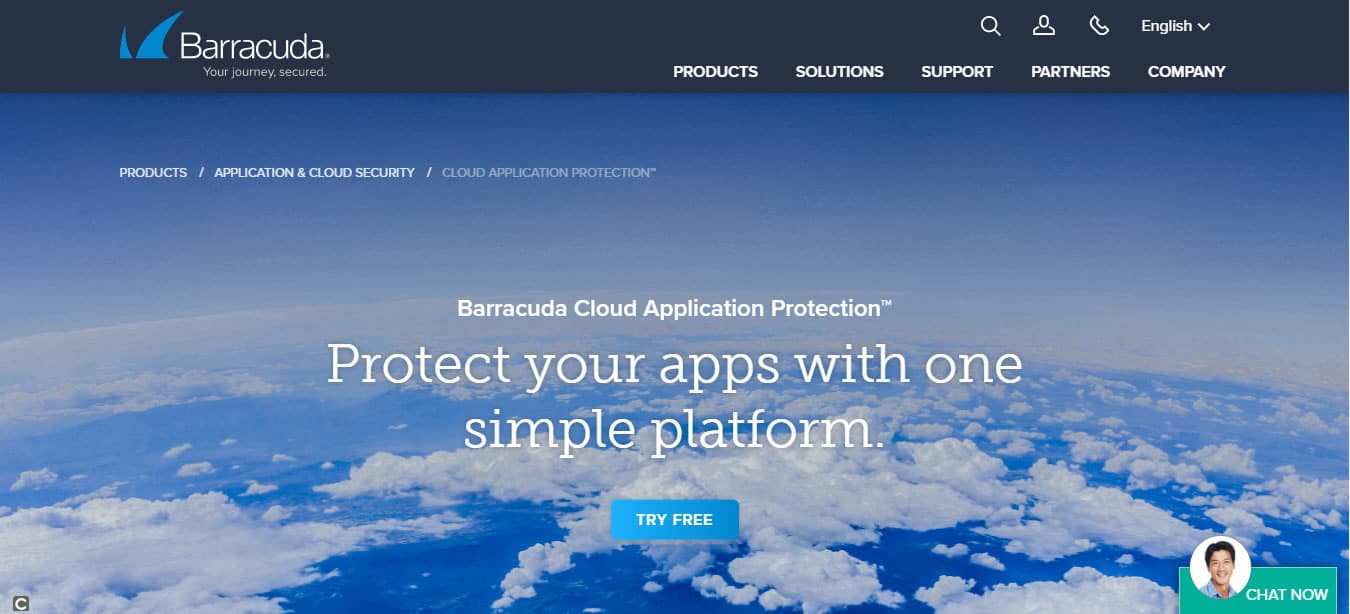Expand the English language dropdown
Screen dimensions: 1350x614
pos(1176,26)
